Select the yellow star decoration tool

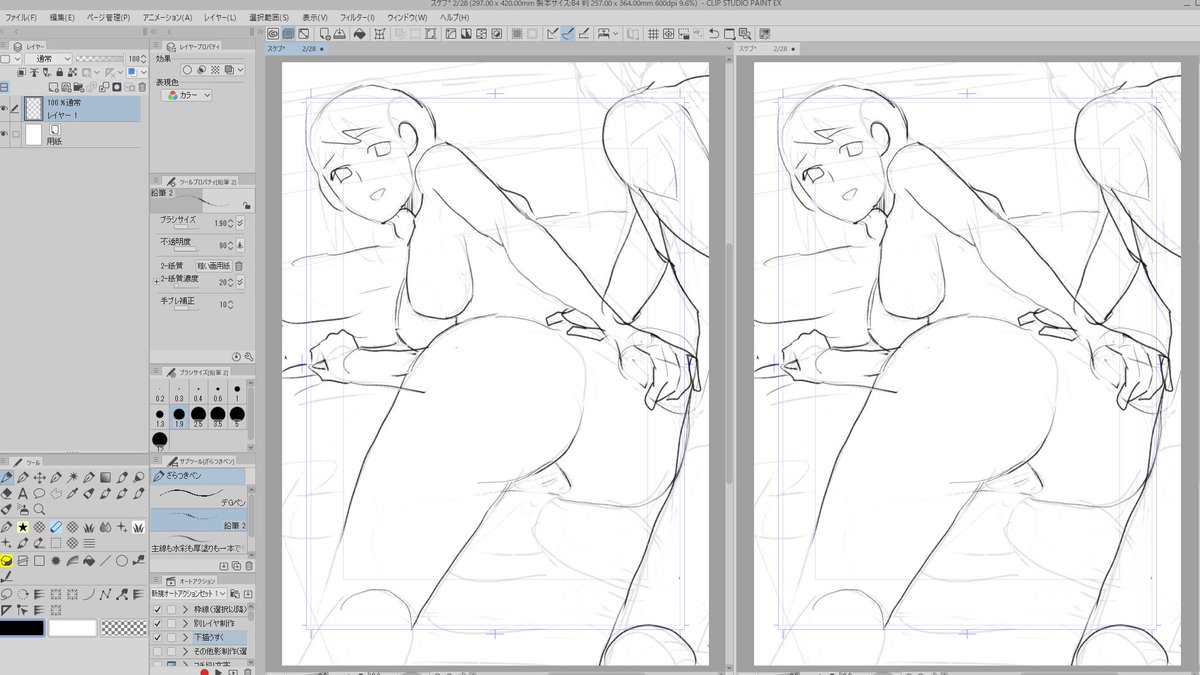22,527
